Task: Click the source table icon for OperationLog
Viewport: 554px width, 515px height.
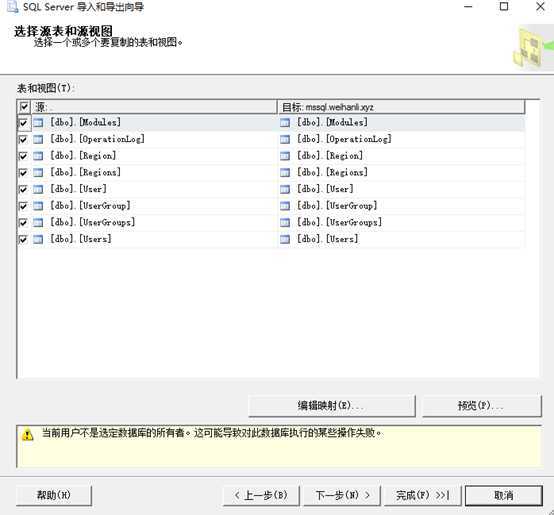Action: click(38, 139)
